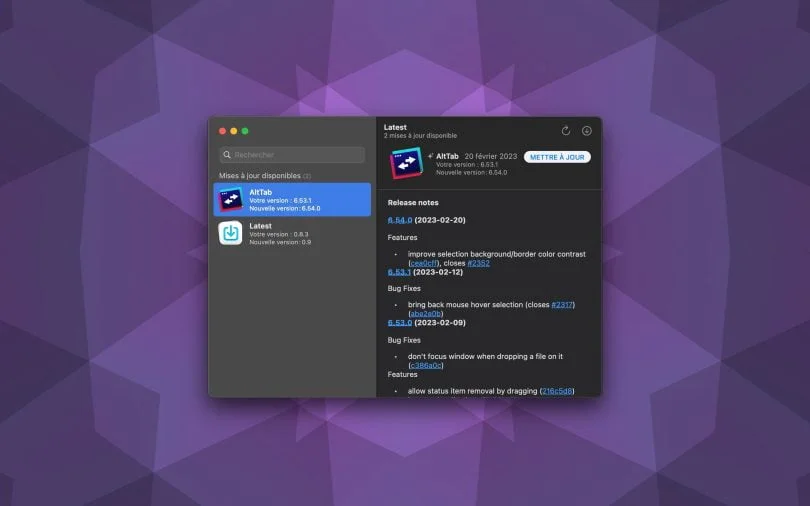Open commit link abe2e0b

tap(426, 313)
